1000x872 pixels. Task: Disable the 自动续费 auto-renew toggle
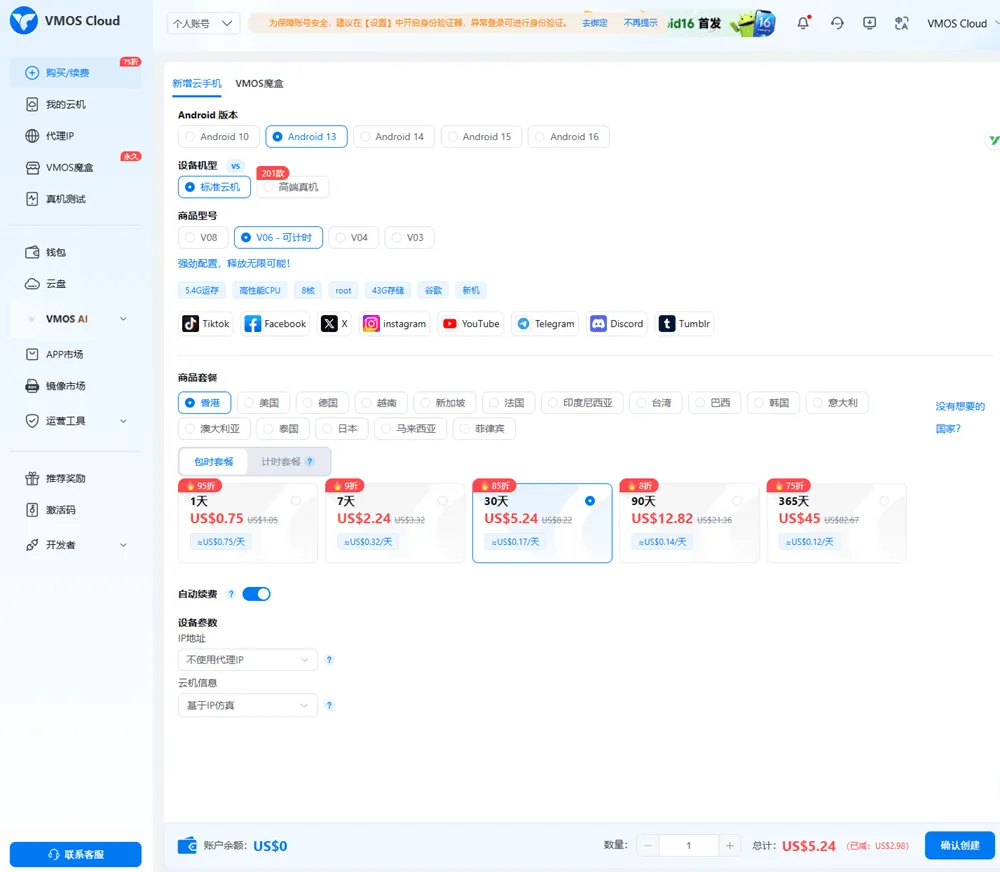257,593
